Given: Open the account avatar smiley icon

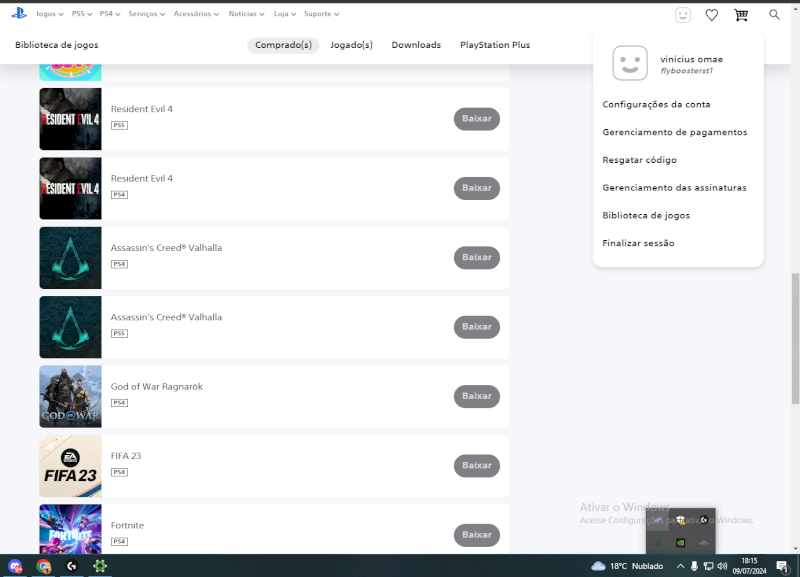Looking at the screenshot, I should click(683, 15).
